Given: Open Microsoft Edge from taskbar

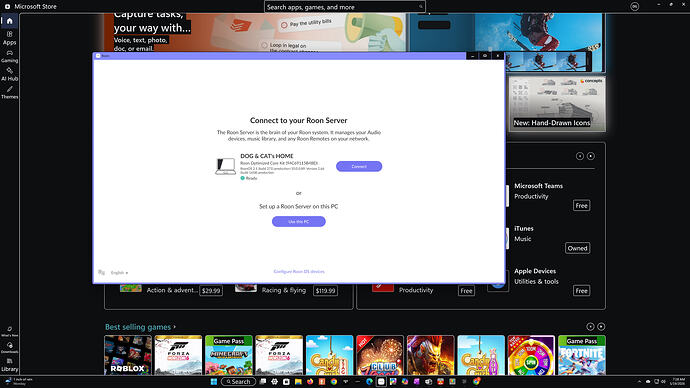Looking at the screenshot, I should 369,381.
